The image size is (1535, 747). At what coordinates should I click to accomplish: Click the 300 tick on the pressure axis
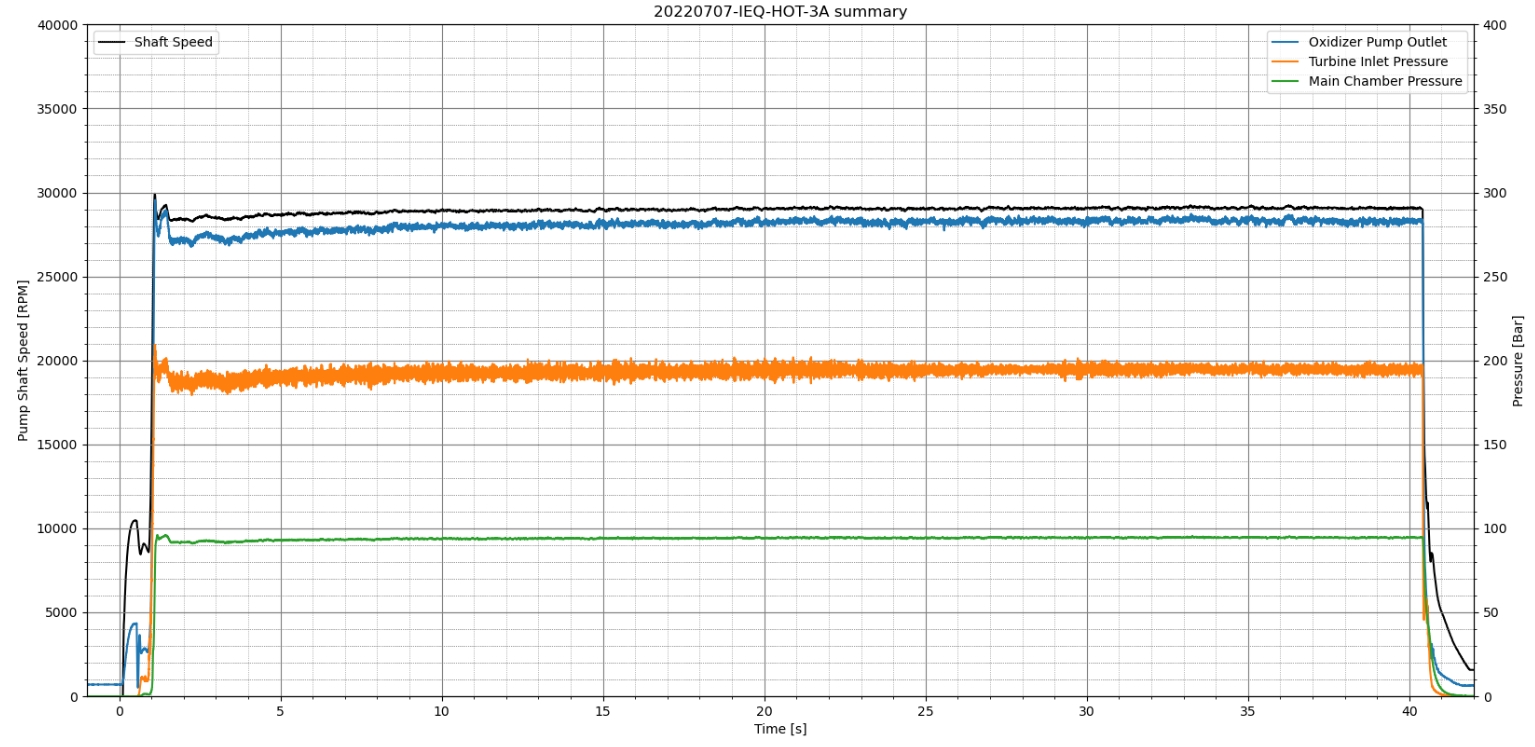tap(1494, 193)
